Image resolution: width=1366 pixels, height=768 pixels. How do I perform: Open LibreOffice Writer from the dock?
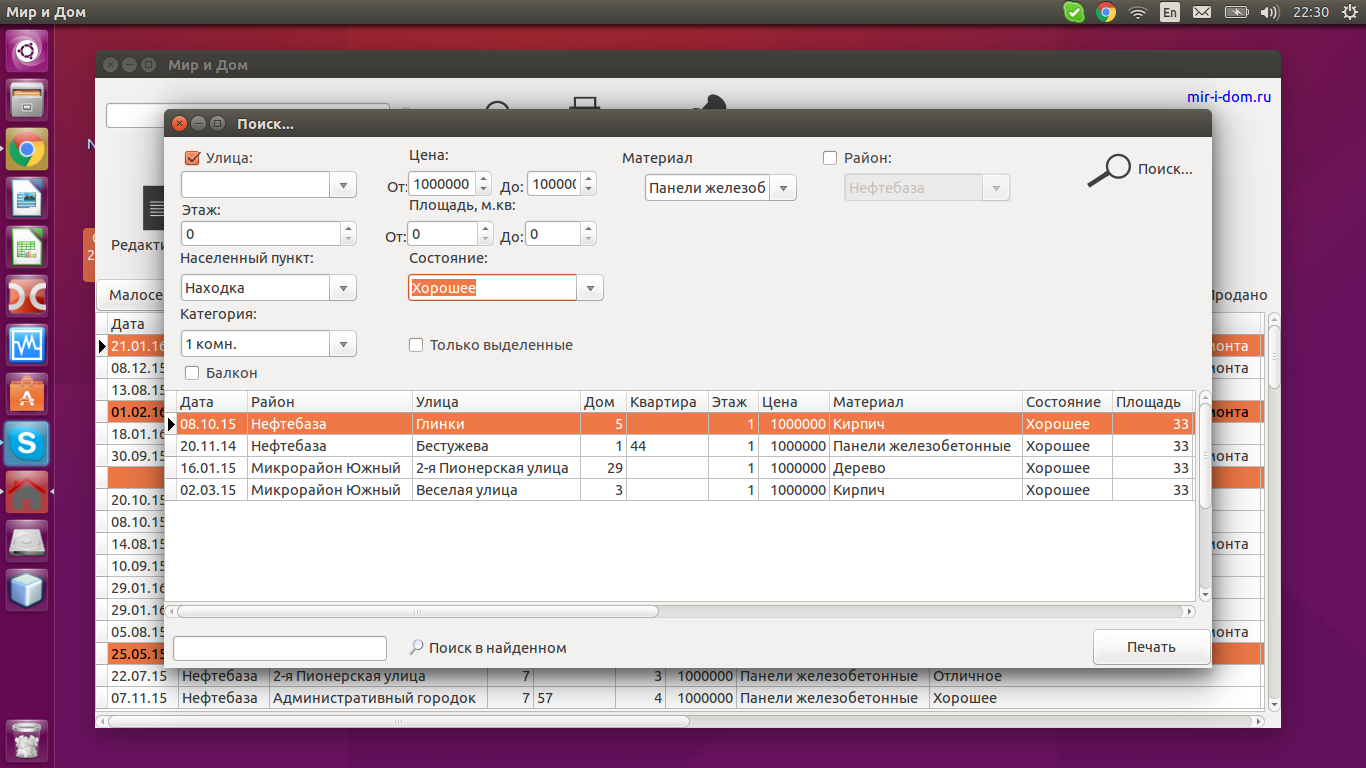tap(27, 198)
